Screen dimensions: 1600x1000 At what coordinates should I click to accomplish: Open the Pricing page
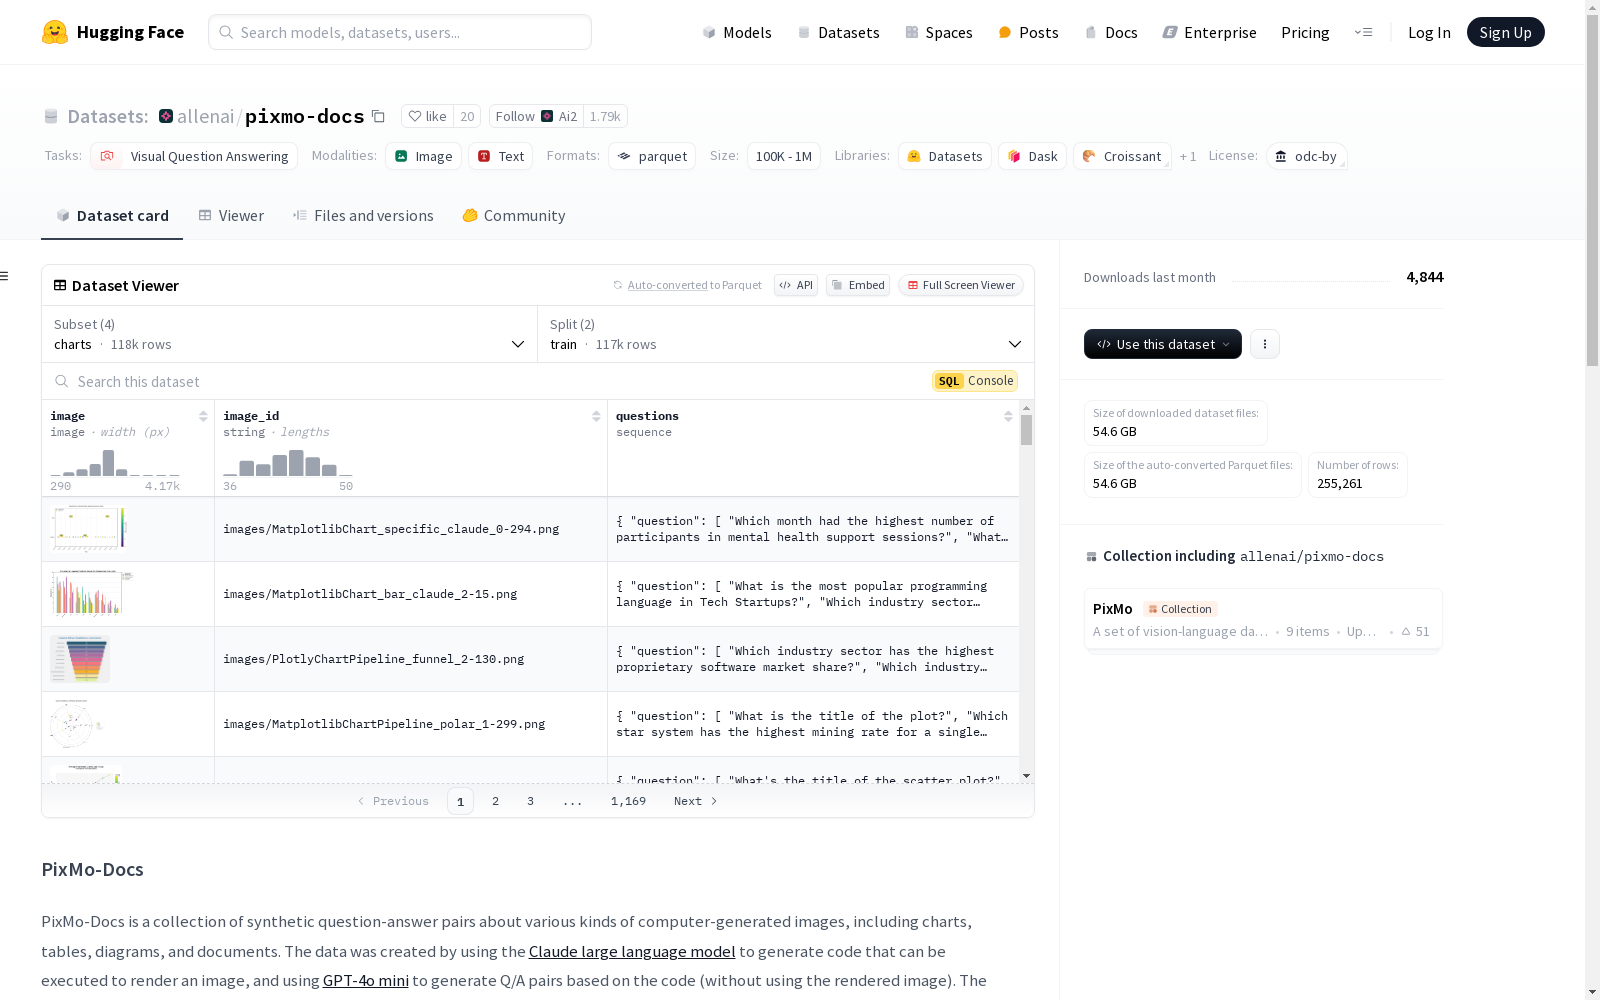tap(1305, 32)
